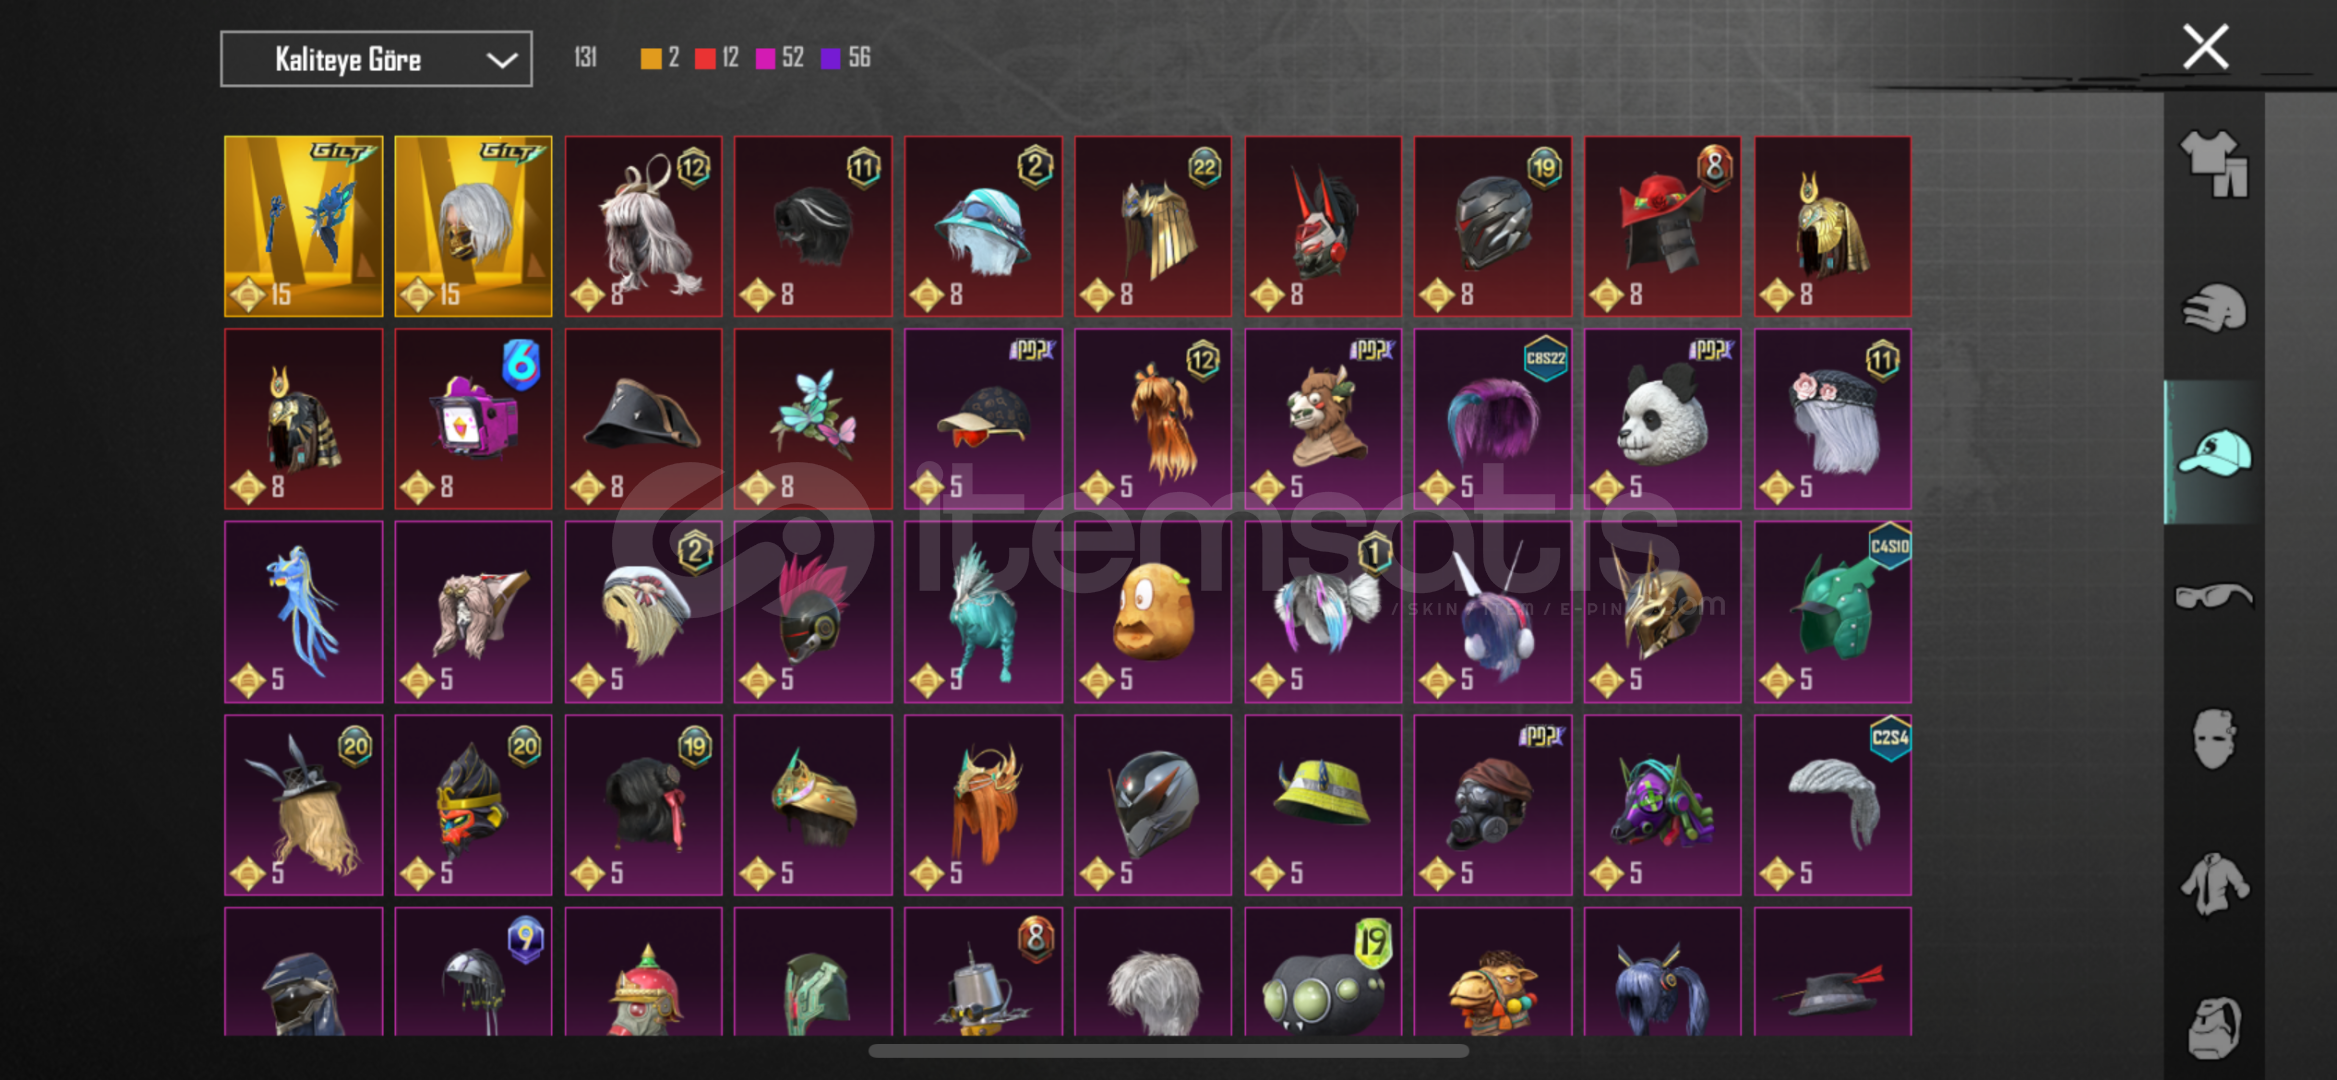
Task: Select the gold-tier white hair mask item
Action: coord(473,227)
